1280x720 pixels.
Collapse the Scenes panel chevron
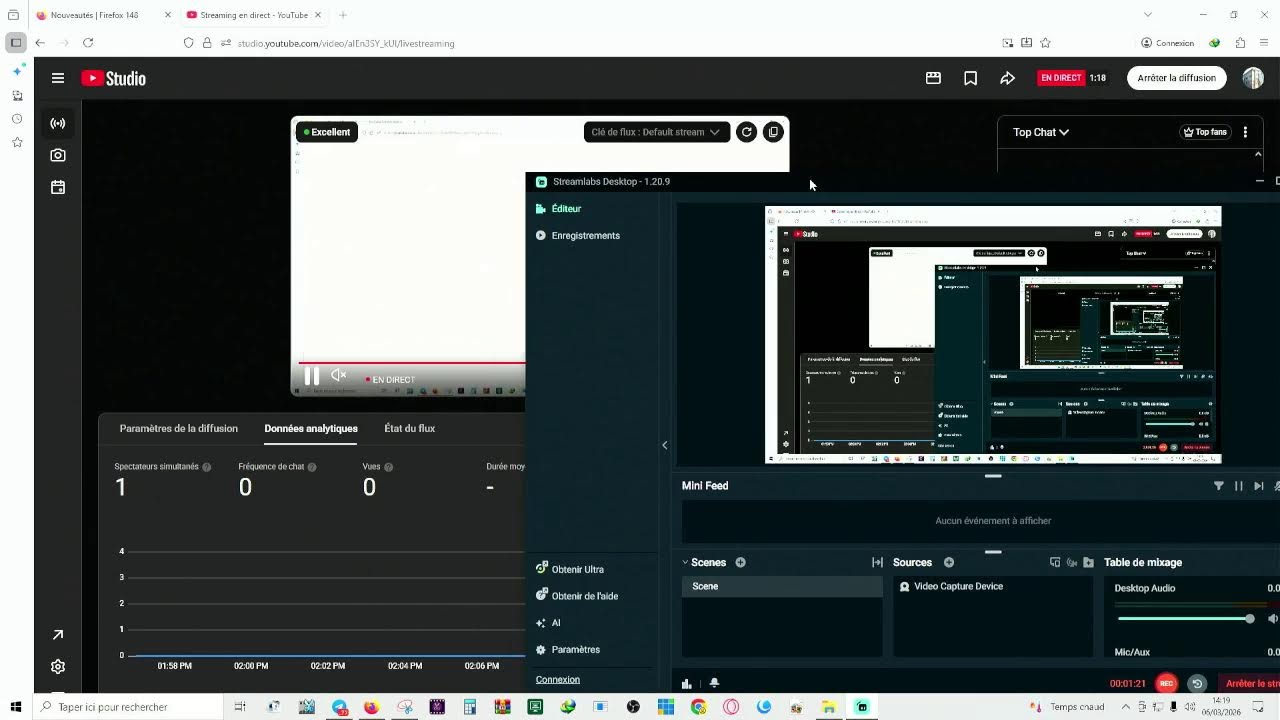point(686,562)
